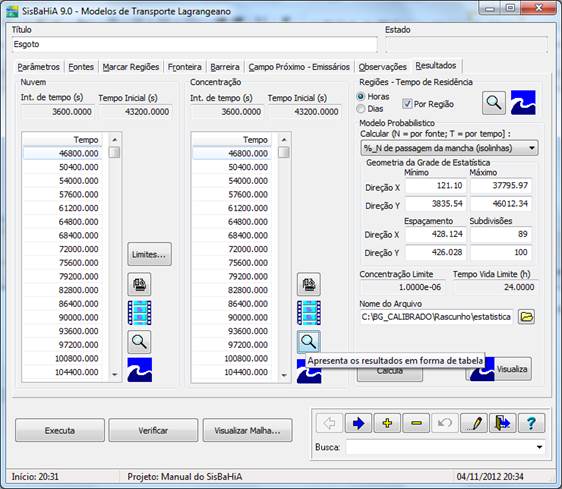
Task: Toggle the Por Região checkbox
Action: [407, 104]
